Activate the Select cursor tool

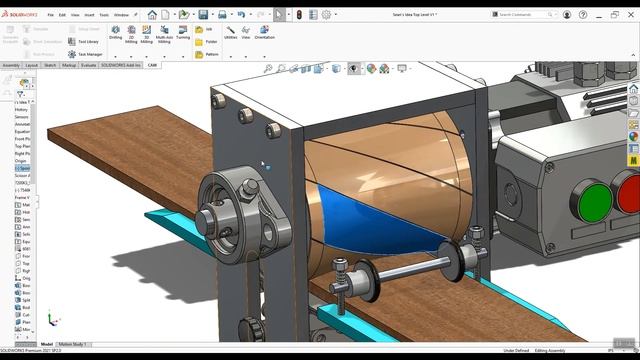pyautogui.click(x=278, y=15)
